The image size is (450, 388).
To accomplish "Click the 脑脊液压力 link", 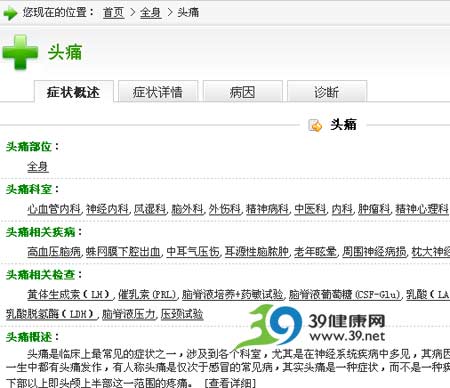I will [129, 314].
